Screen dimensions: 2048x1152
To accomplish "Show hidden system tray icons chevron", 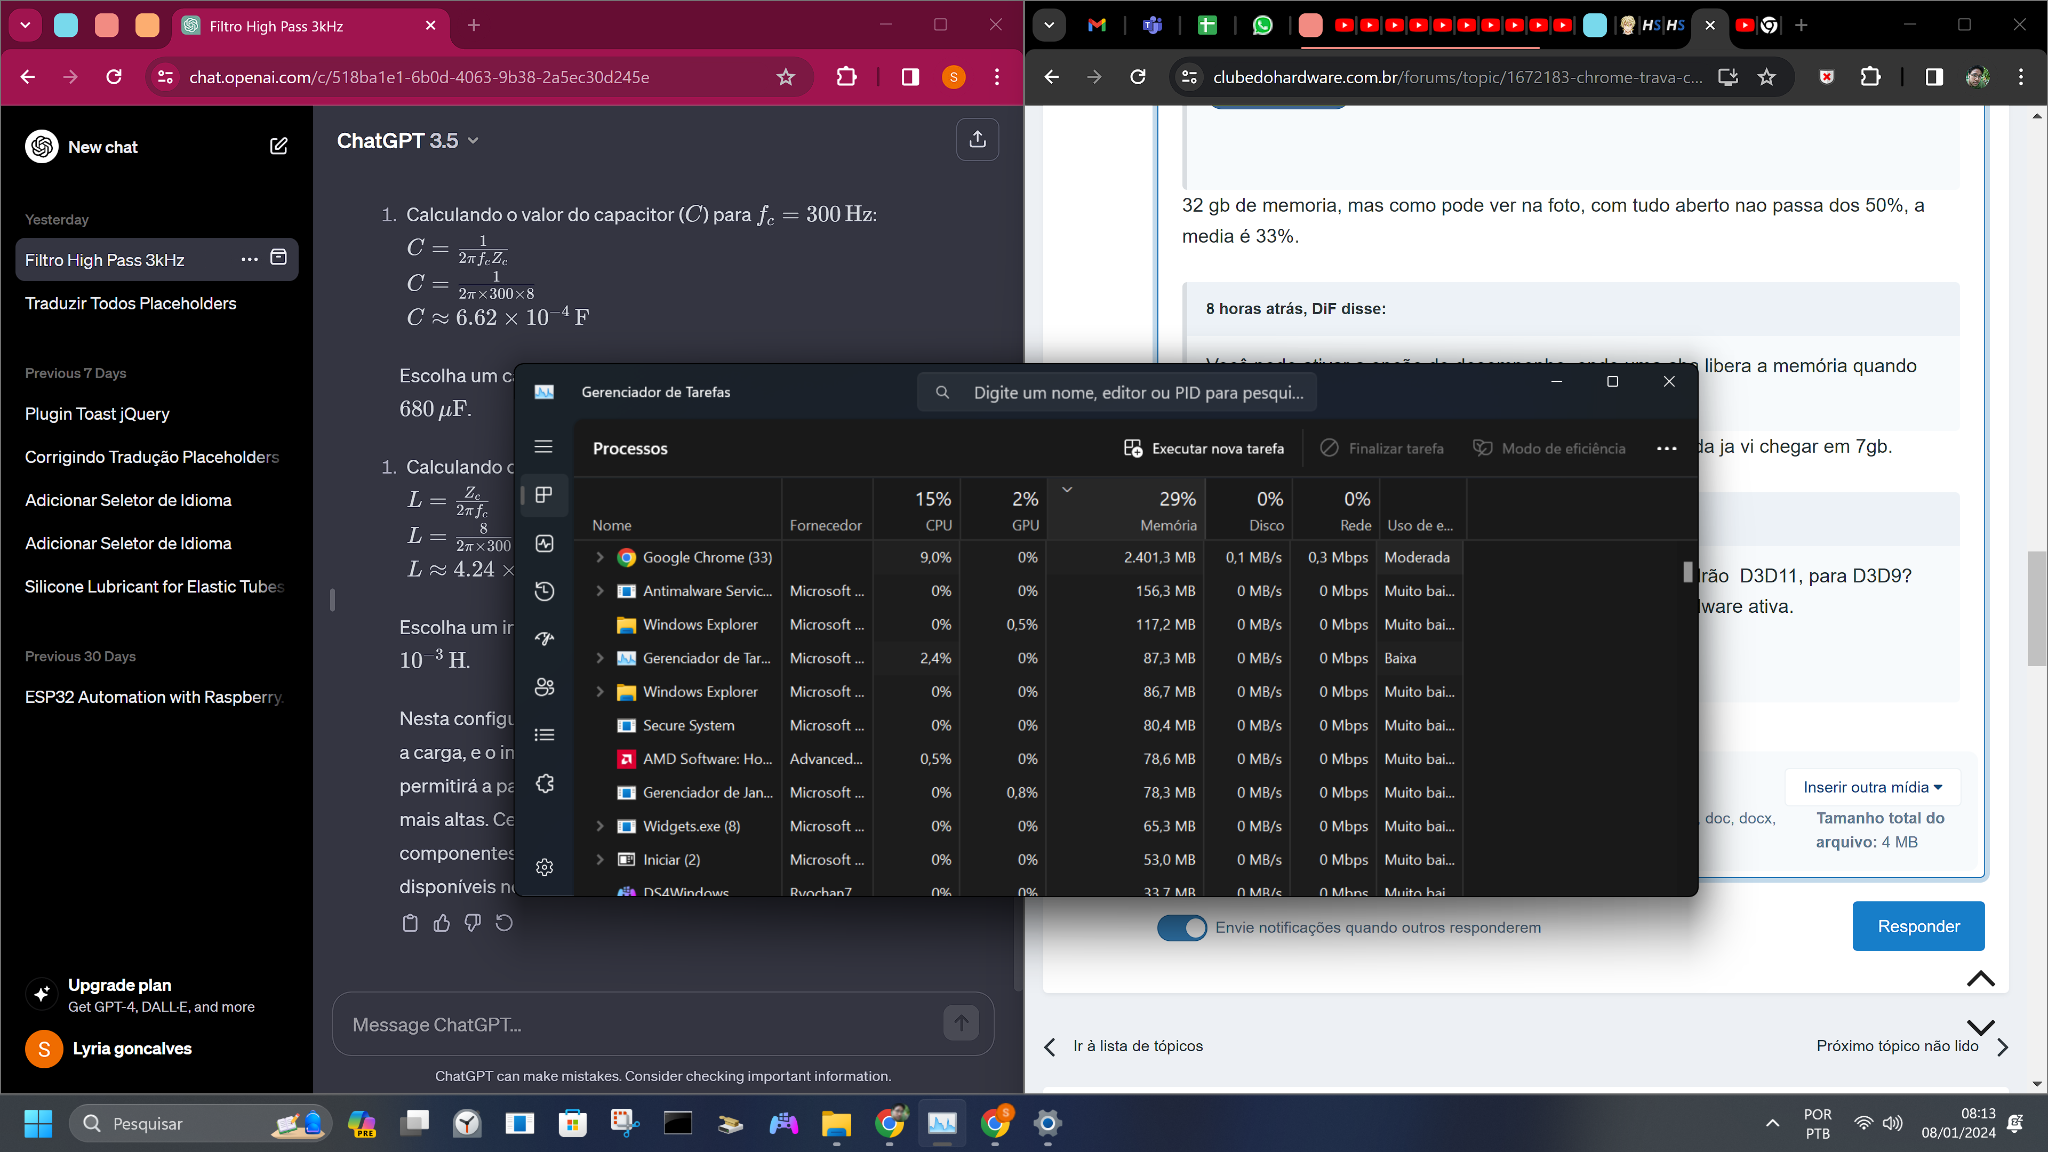I will point(1772,1123).
